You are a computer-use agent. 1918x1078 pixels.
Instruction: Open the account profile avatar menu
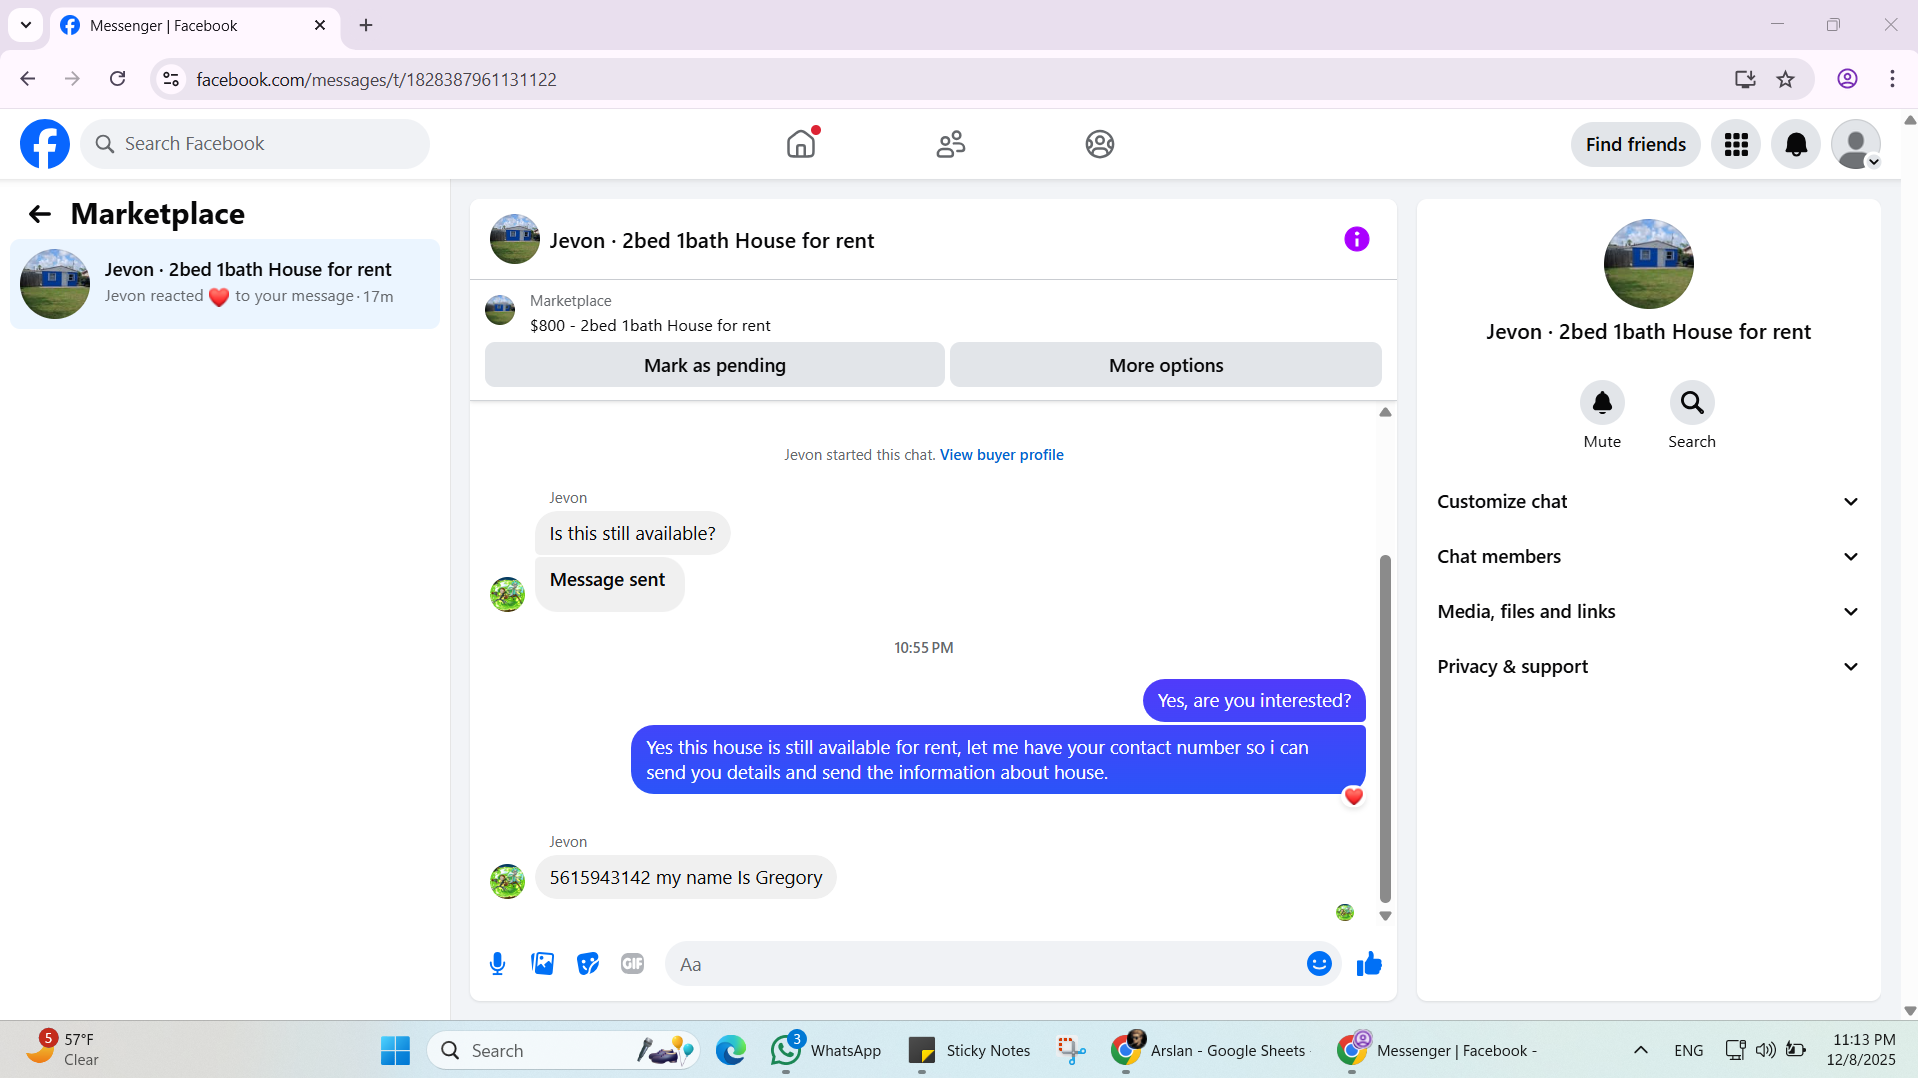[1856, 144]
